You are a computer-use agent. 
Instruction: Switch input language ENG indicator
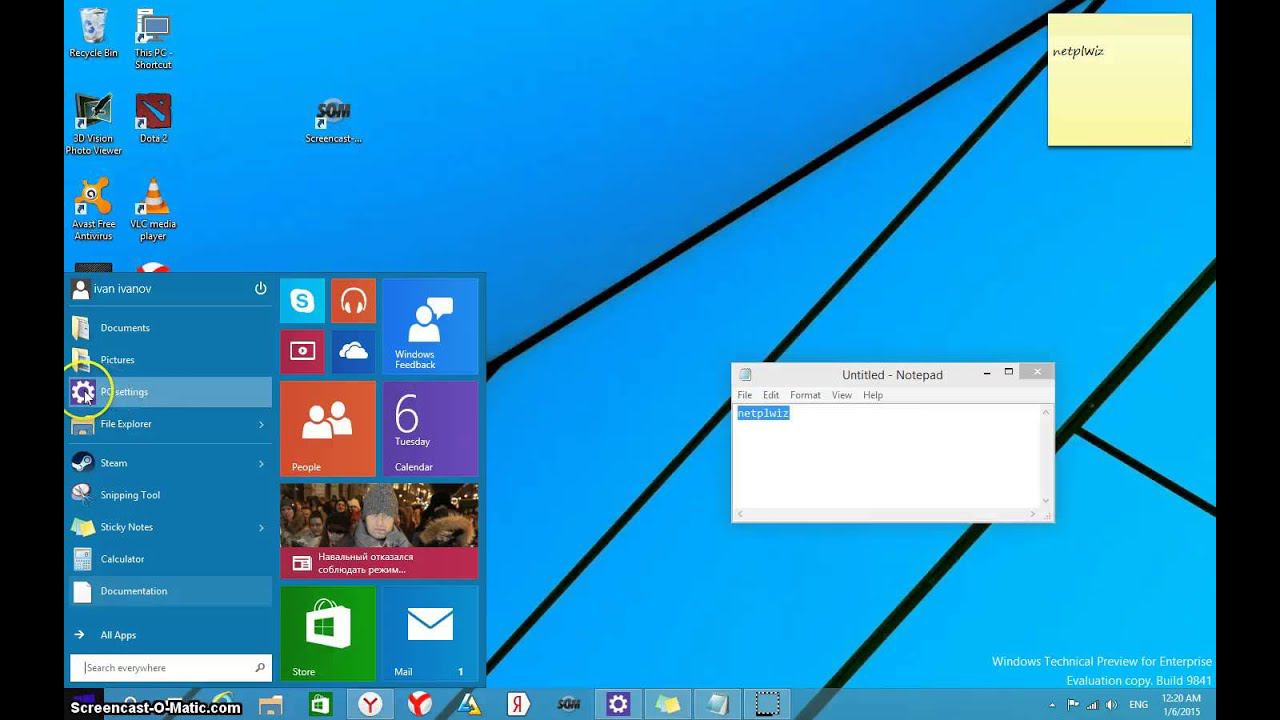[x=1139, y=705]
